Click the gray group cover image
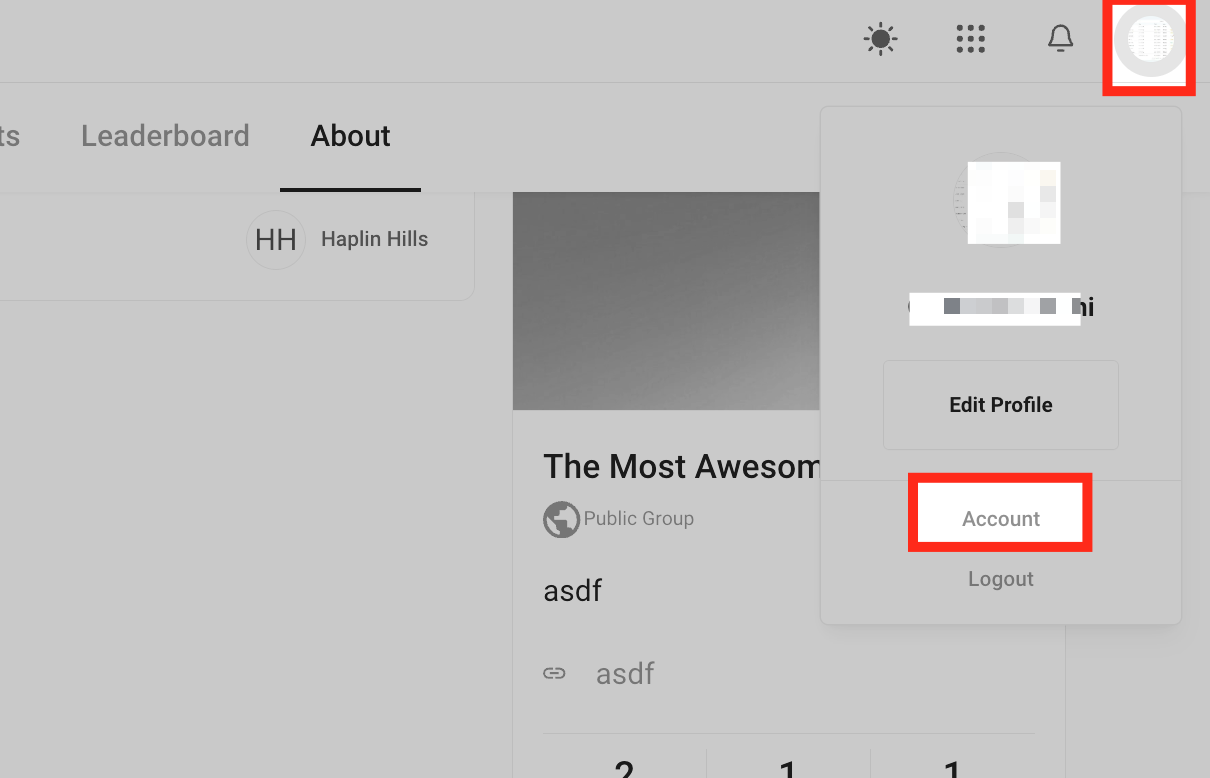The width and height of the screenshot is (1210, 778). [665, 300]
